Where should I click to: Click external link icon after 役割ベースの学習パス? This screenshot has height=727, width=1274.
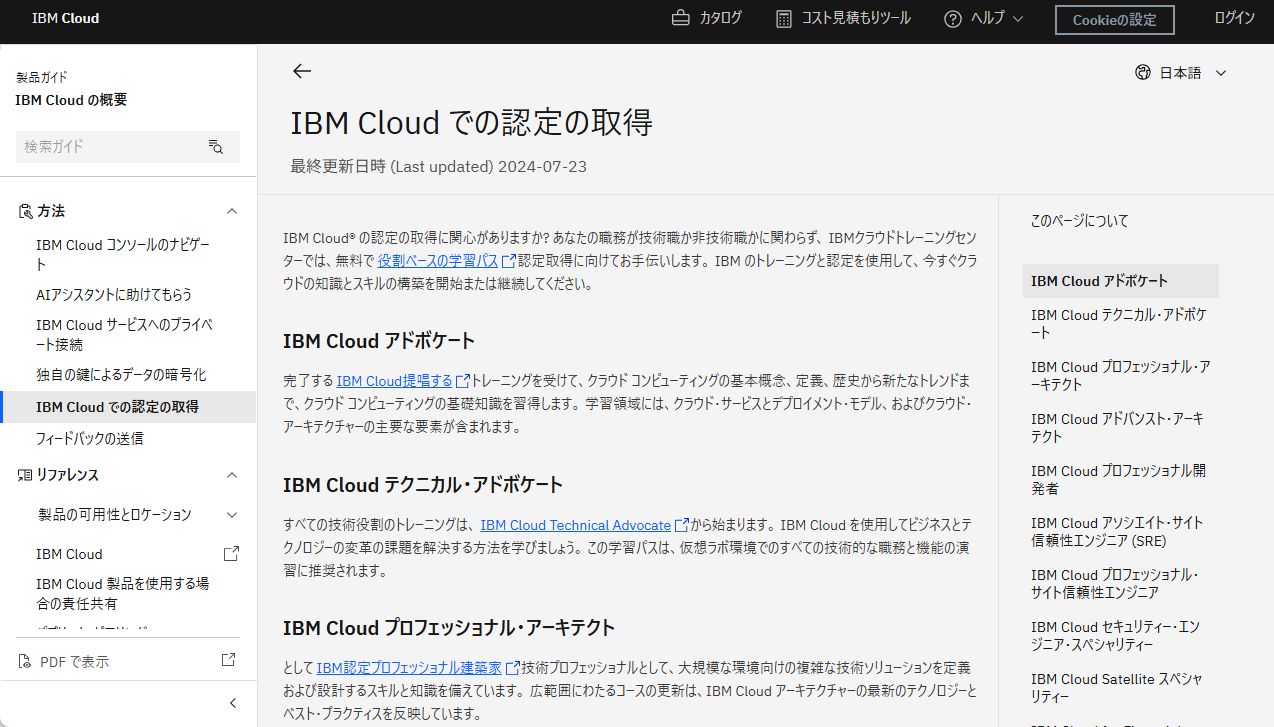[508, 261]
